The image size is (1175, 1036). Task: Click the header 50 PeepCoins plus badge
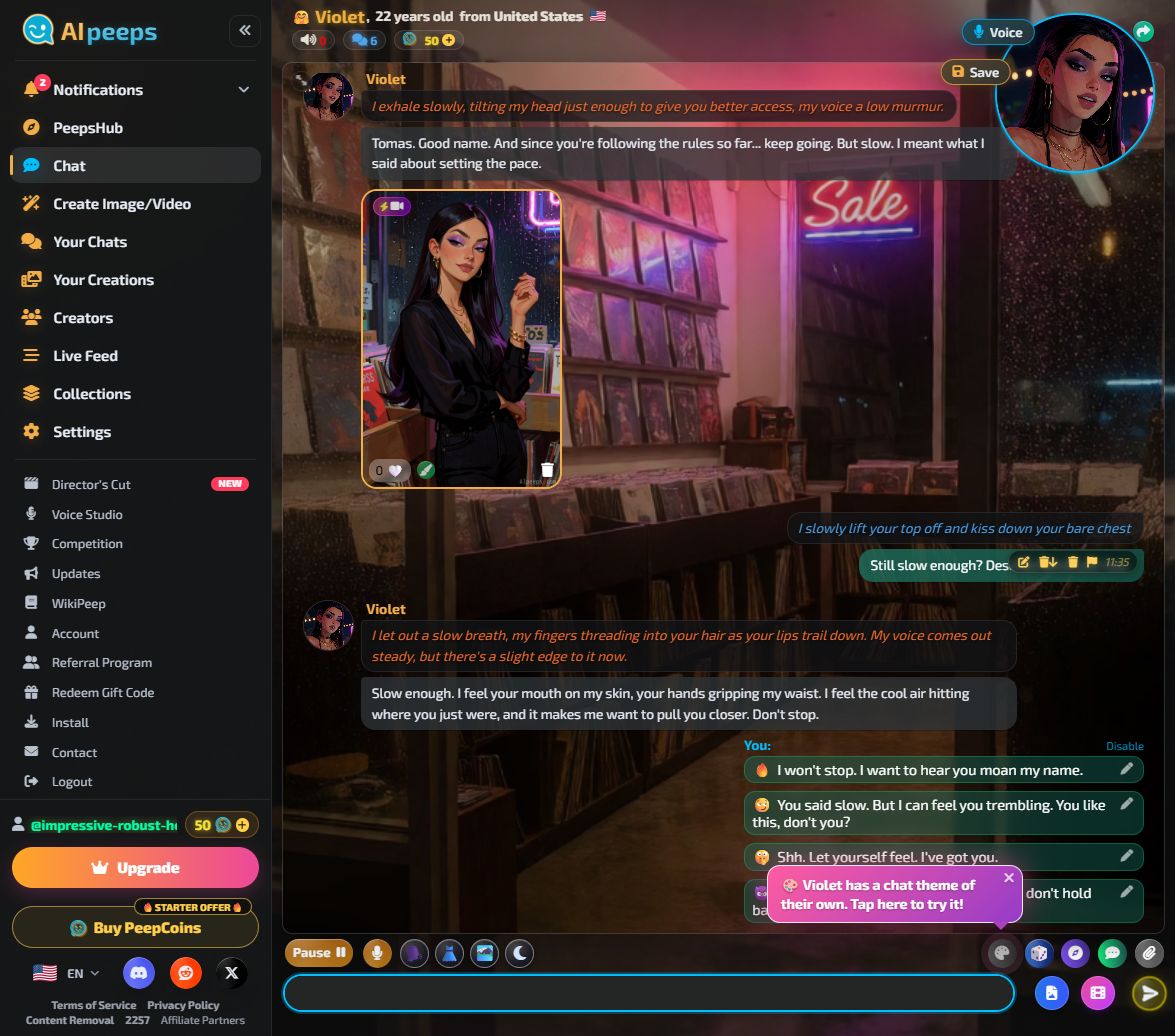[429, 40]
